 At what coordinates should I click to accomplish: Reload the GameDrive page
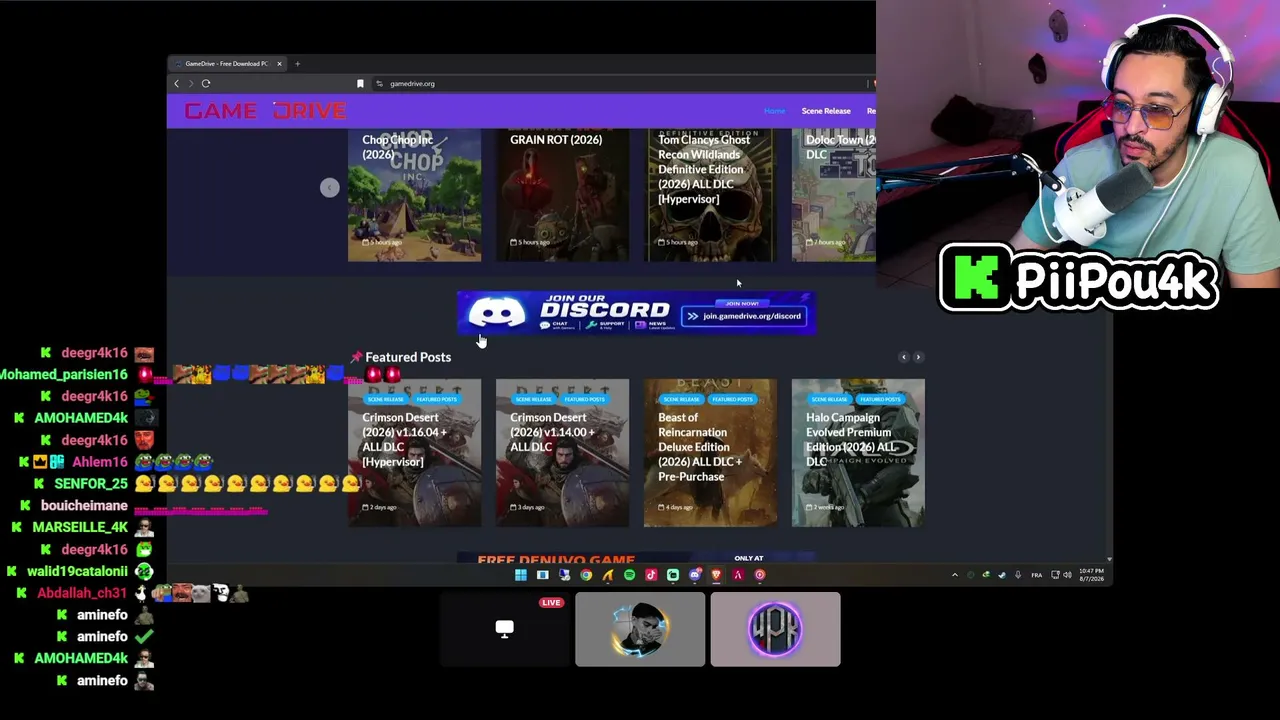(x=206, y=84)
